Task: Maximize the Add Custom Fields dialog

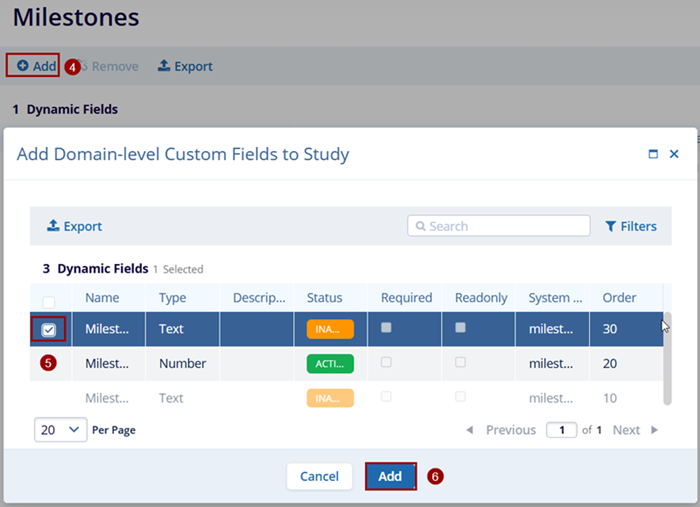Action: 653,155
